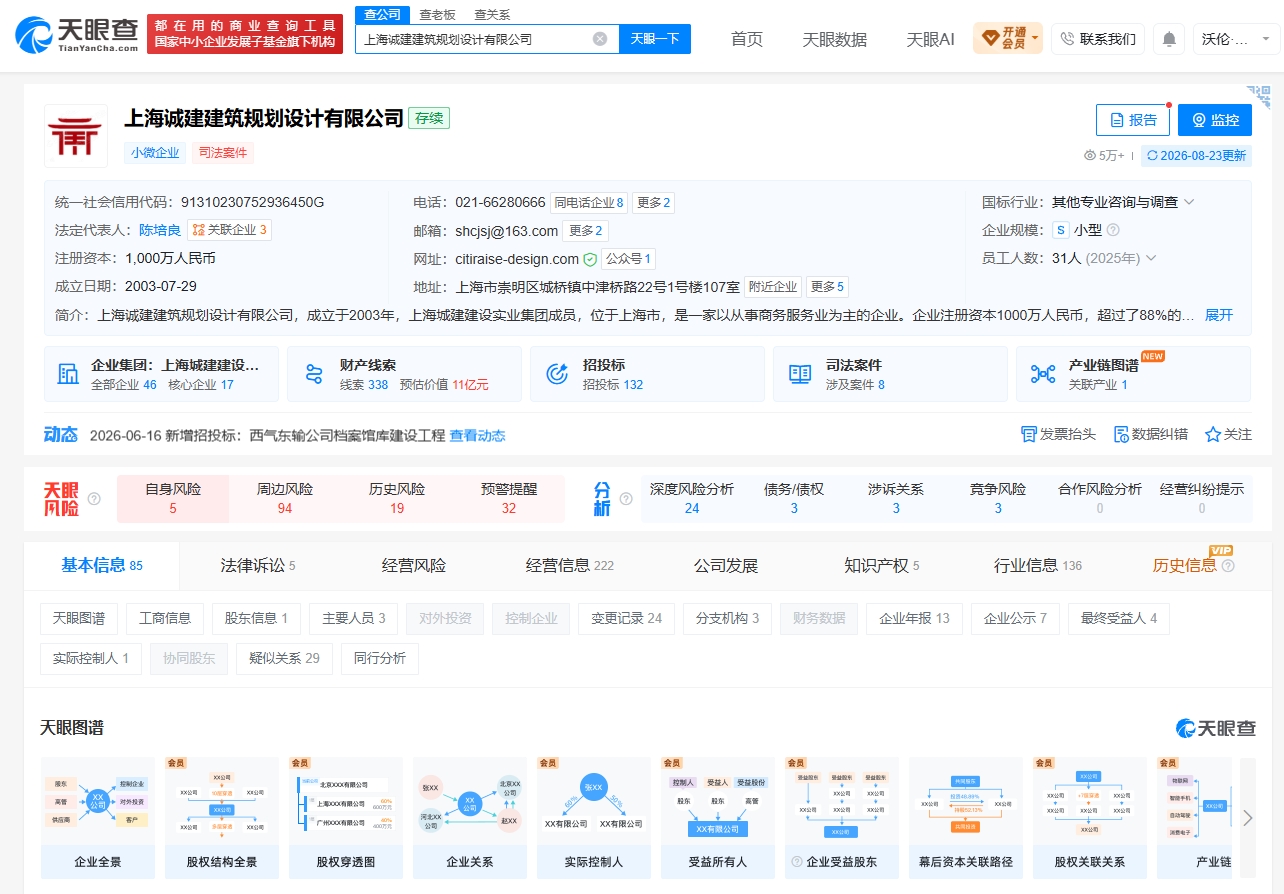Screen dimensions: 1284x894
Task: Open the 经营风险 tab
Action: [414, 566]
